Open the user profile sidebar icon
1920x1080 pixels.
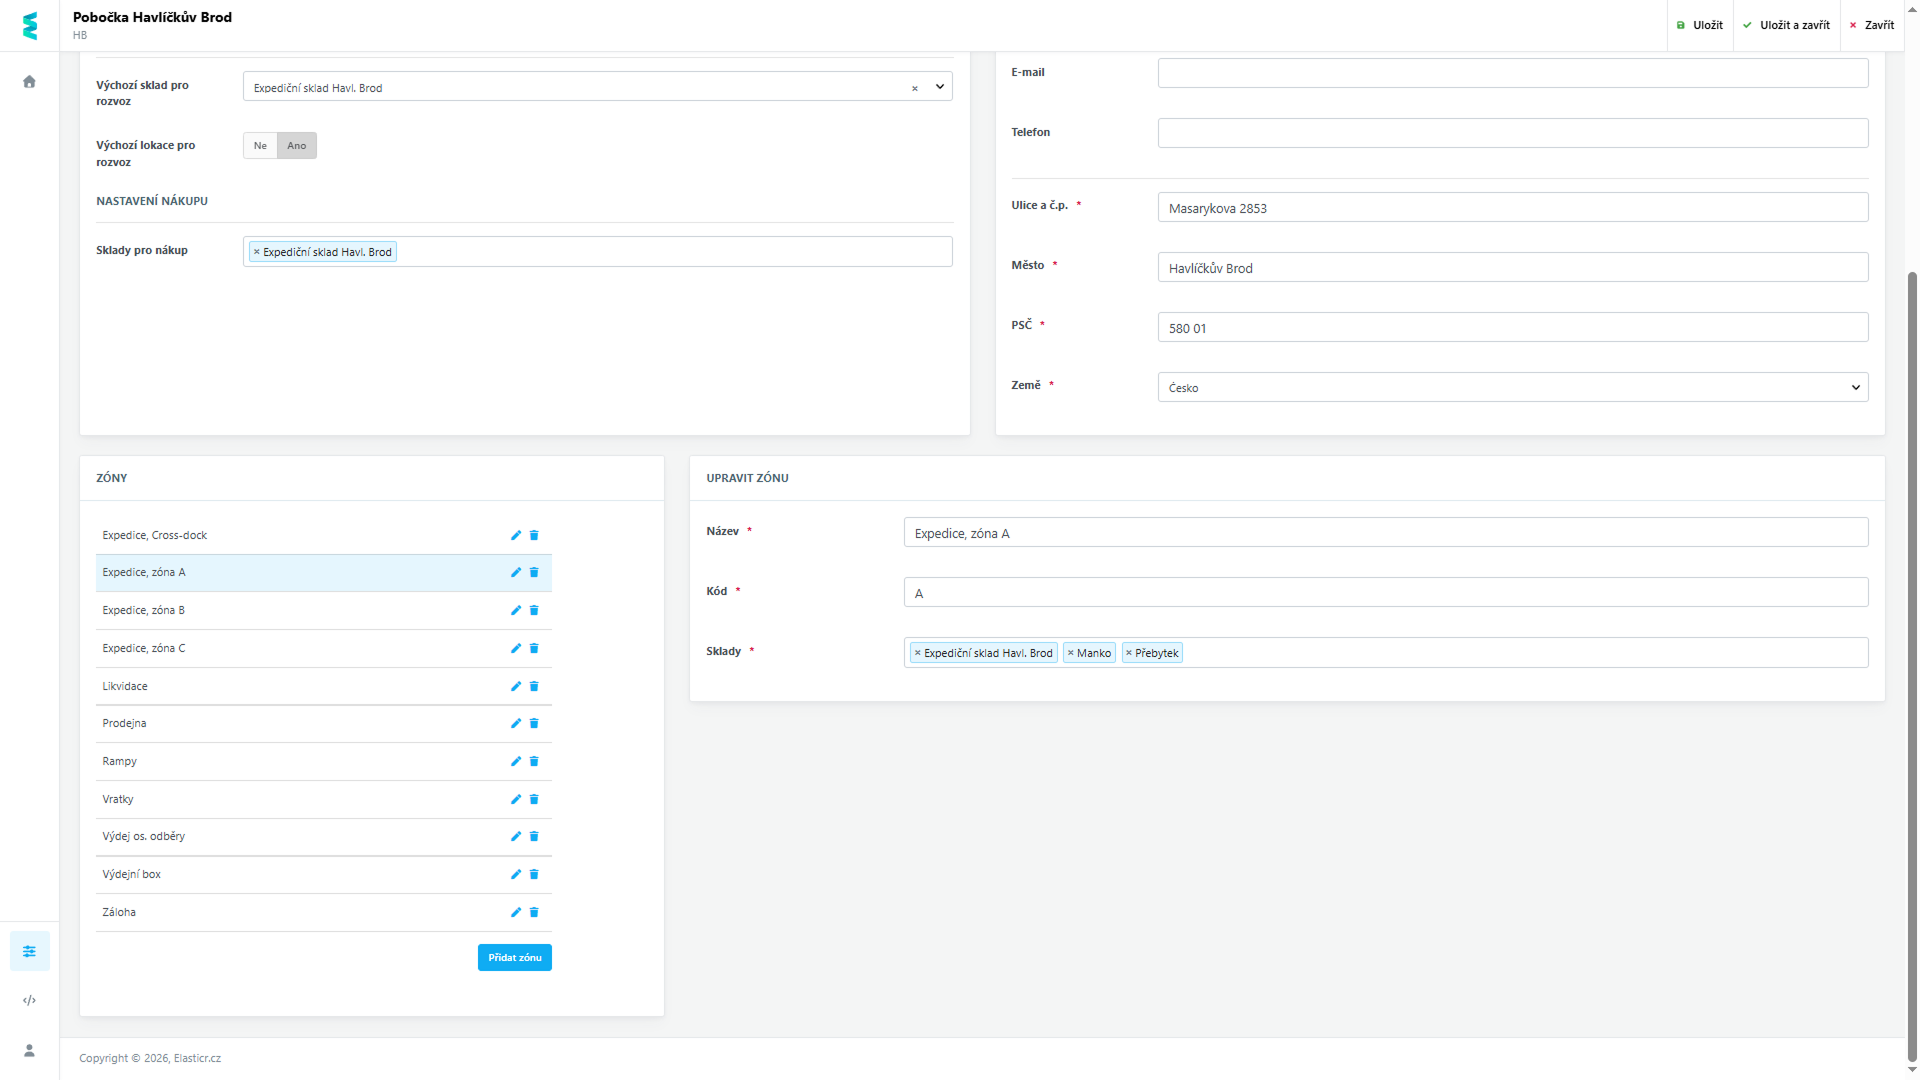tap(29, 1050)
